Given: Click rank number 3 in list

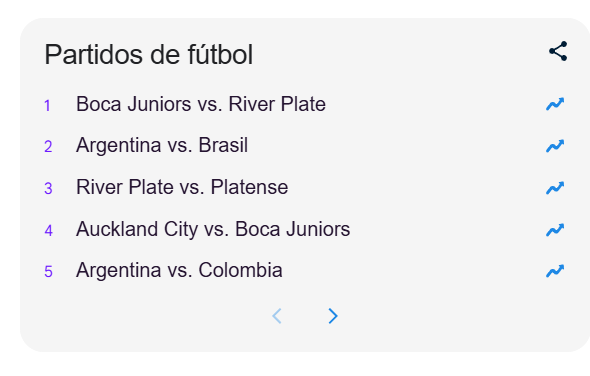Looking at the screenshot, I should (48, 188).
